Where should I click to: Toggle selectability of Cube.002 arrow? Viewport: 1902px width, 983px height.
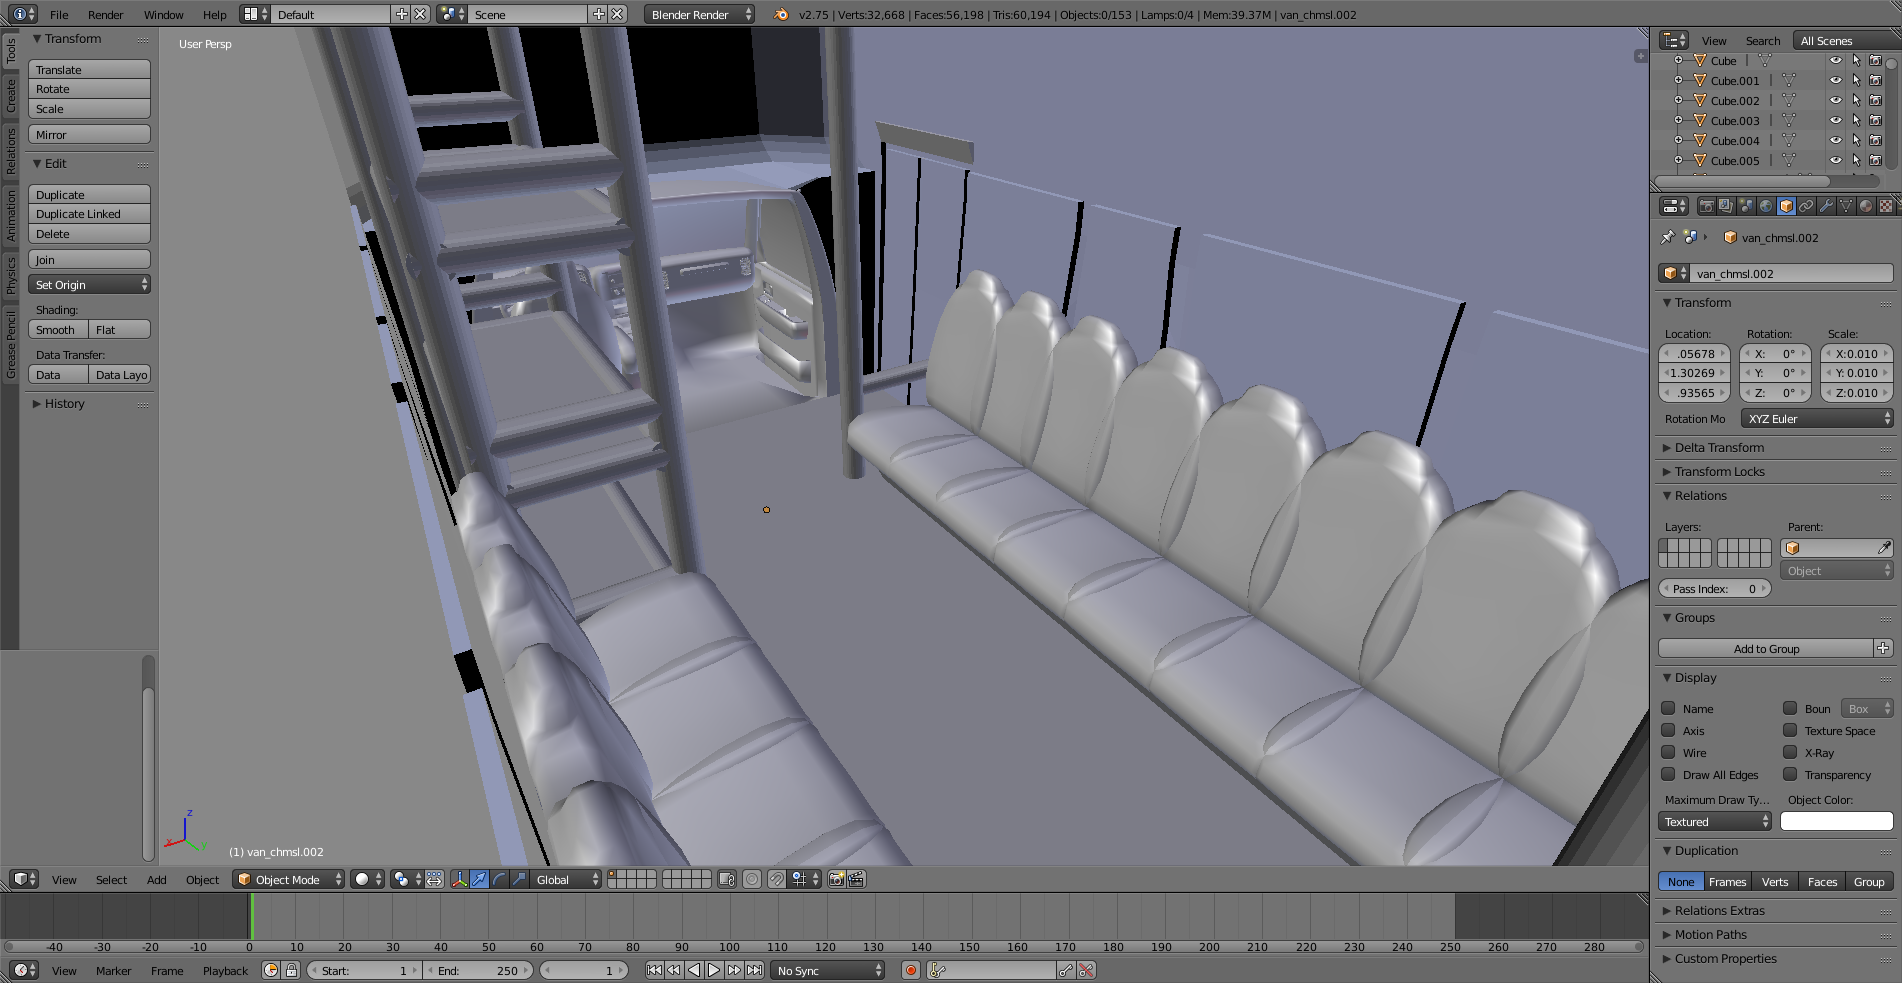tap(1856, 100)
